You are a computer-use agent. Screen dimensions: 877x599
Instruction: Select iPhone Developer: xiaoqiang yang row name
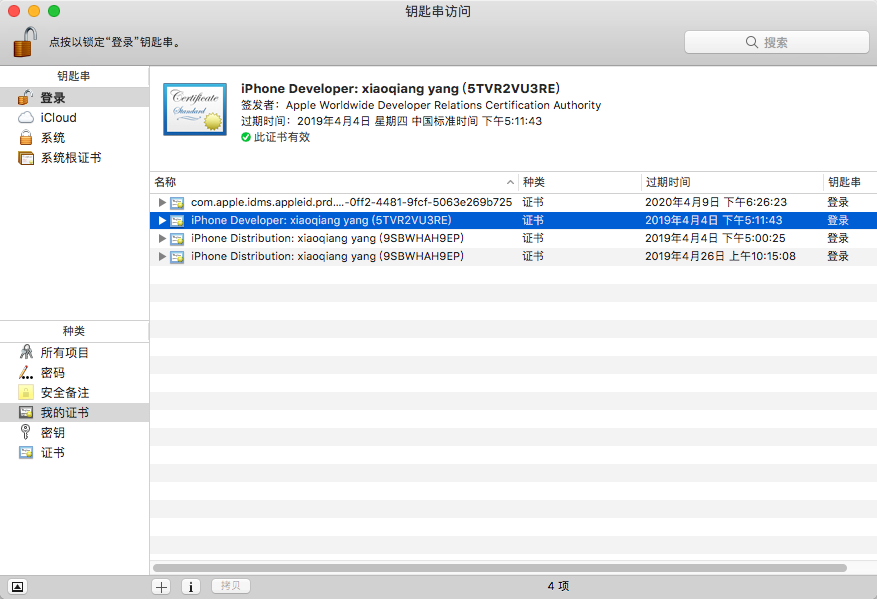pos(321,220)
